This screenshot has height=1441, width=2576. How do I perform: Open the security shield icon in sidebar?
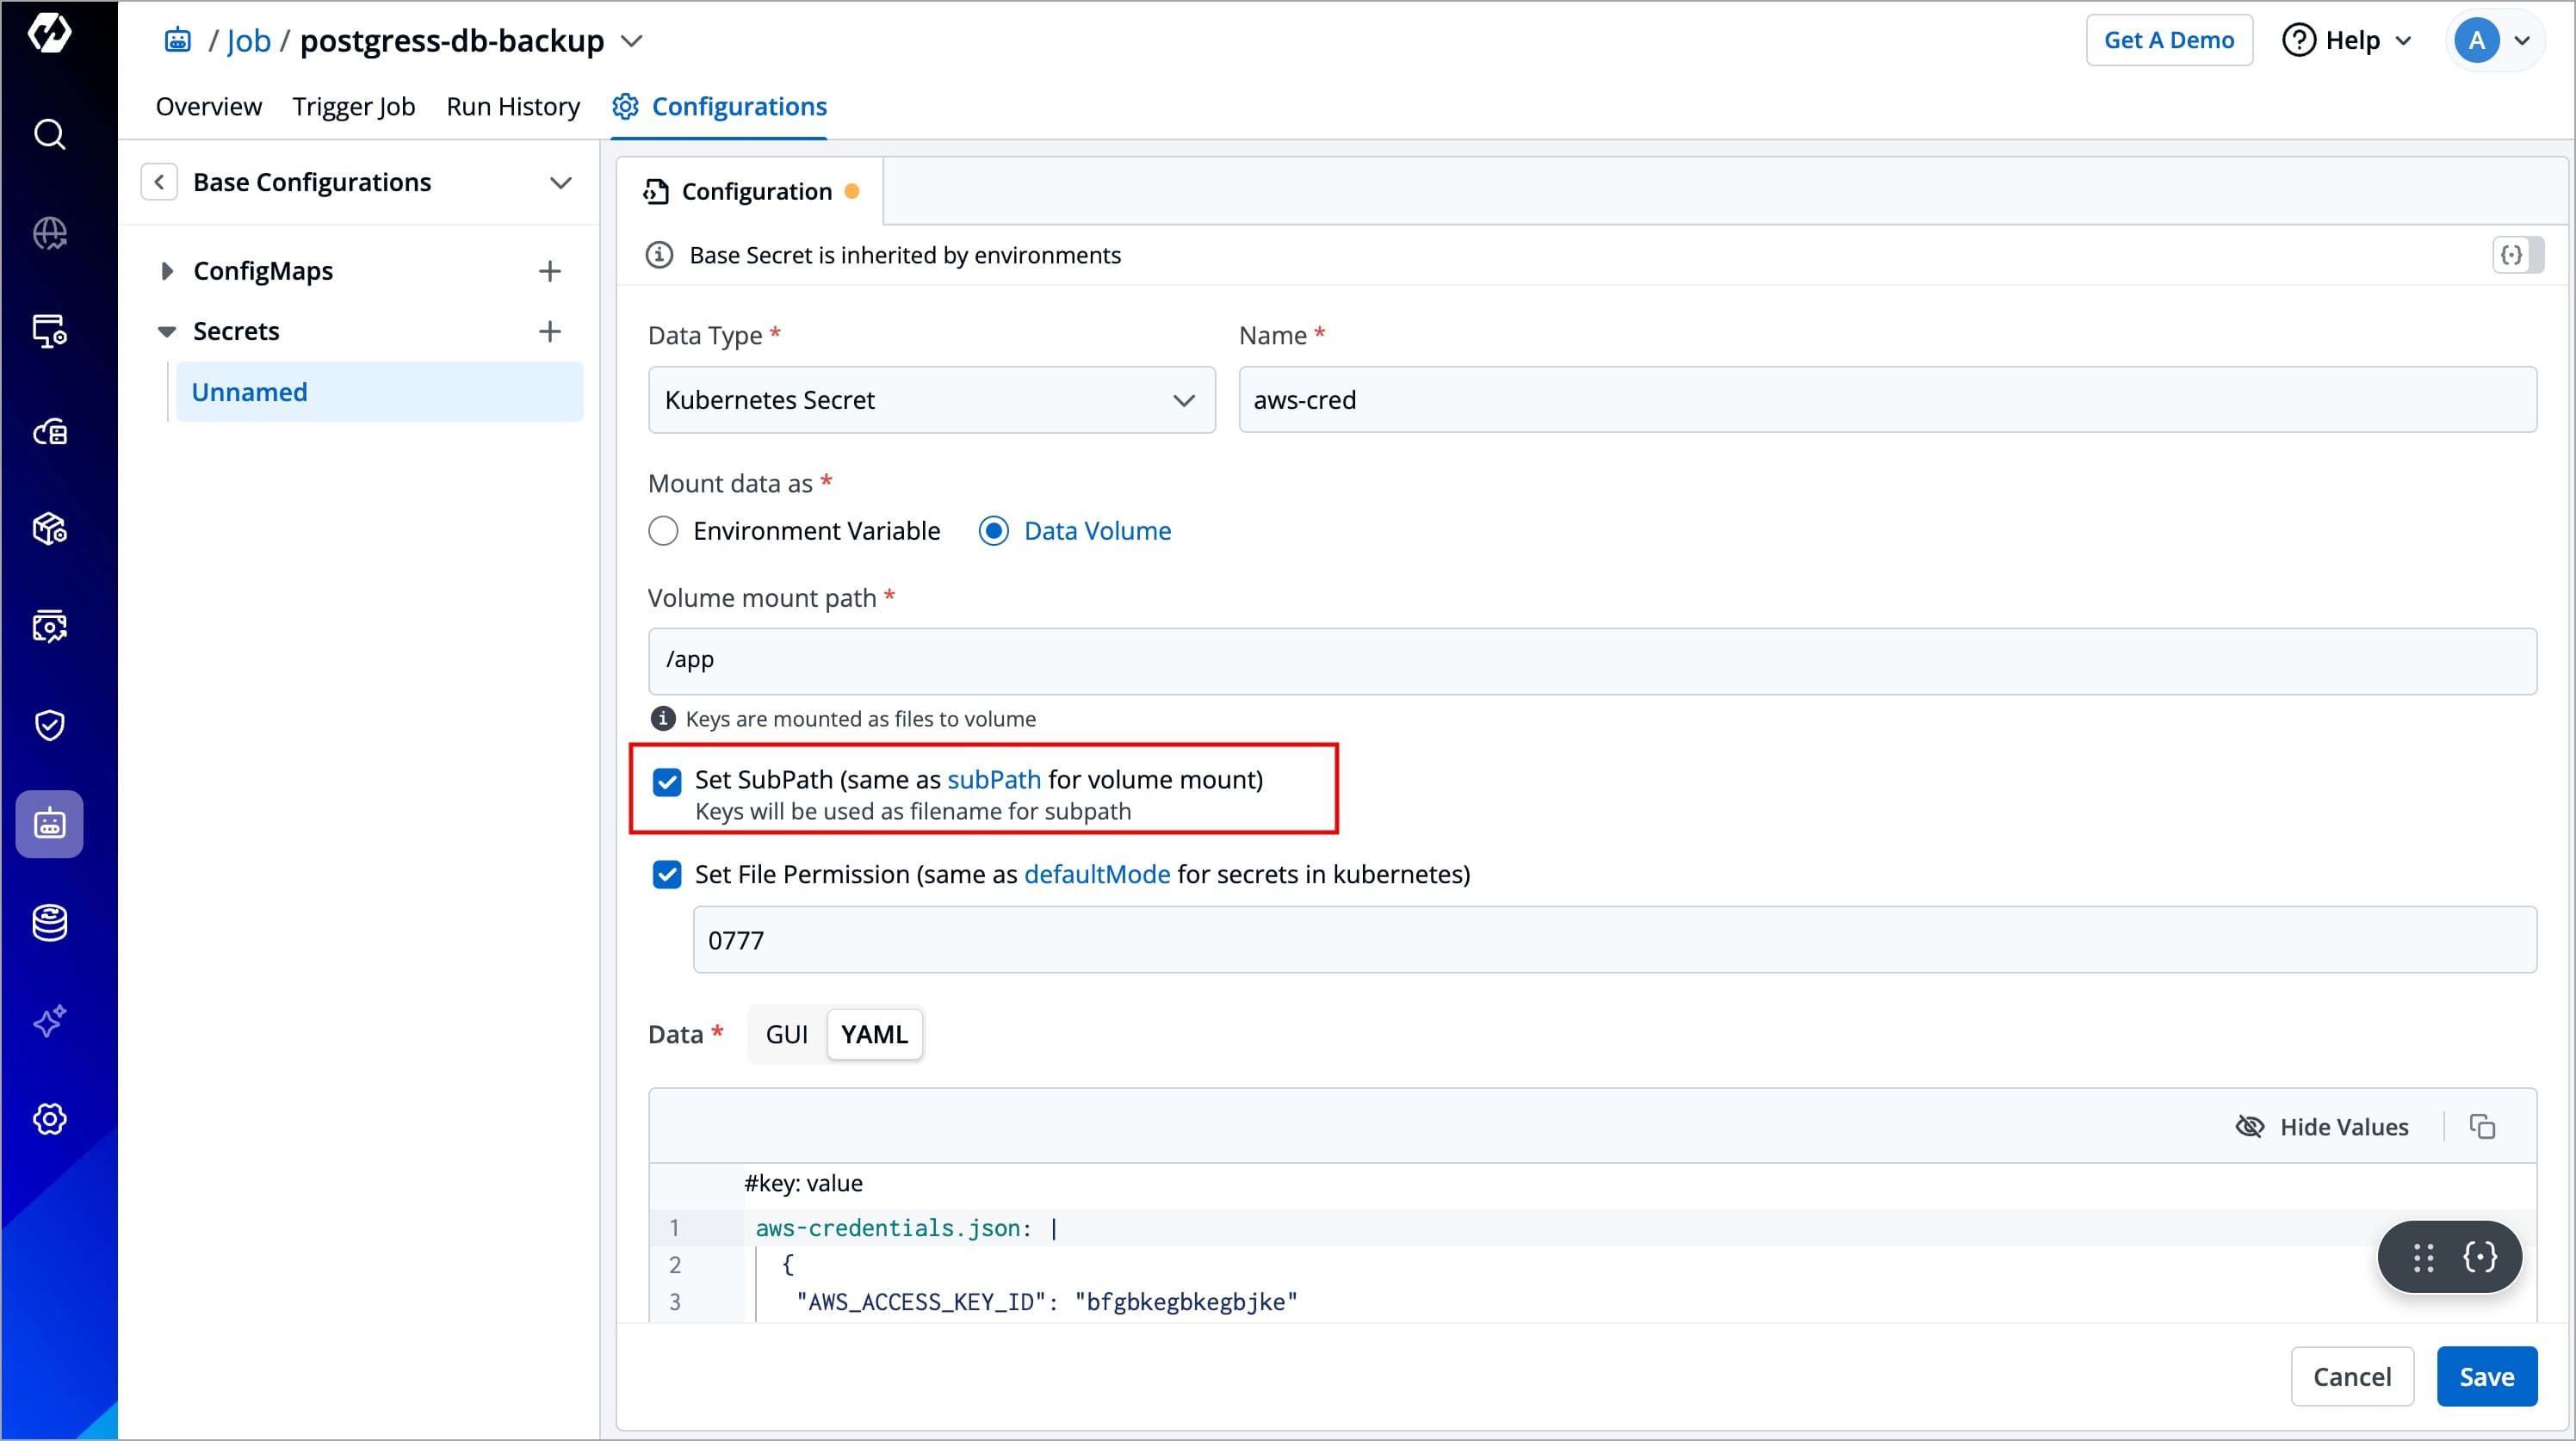[x=49, y=725]
